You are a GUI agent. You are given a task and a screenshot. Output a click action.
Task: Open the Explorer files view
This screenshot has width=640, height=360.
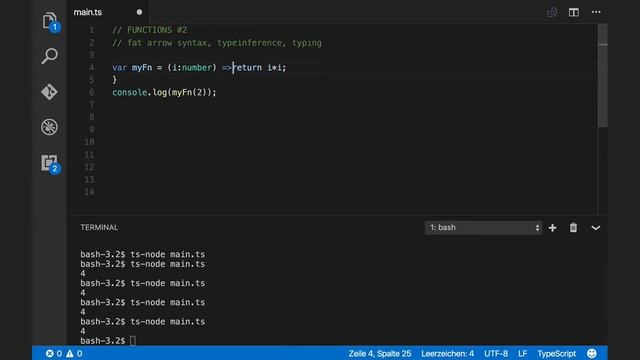(49, 20)
